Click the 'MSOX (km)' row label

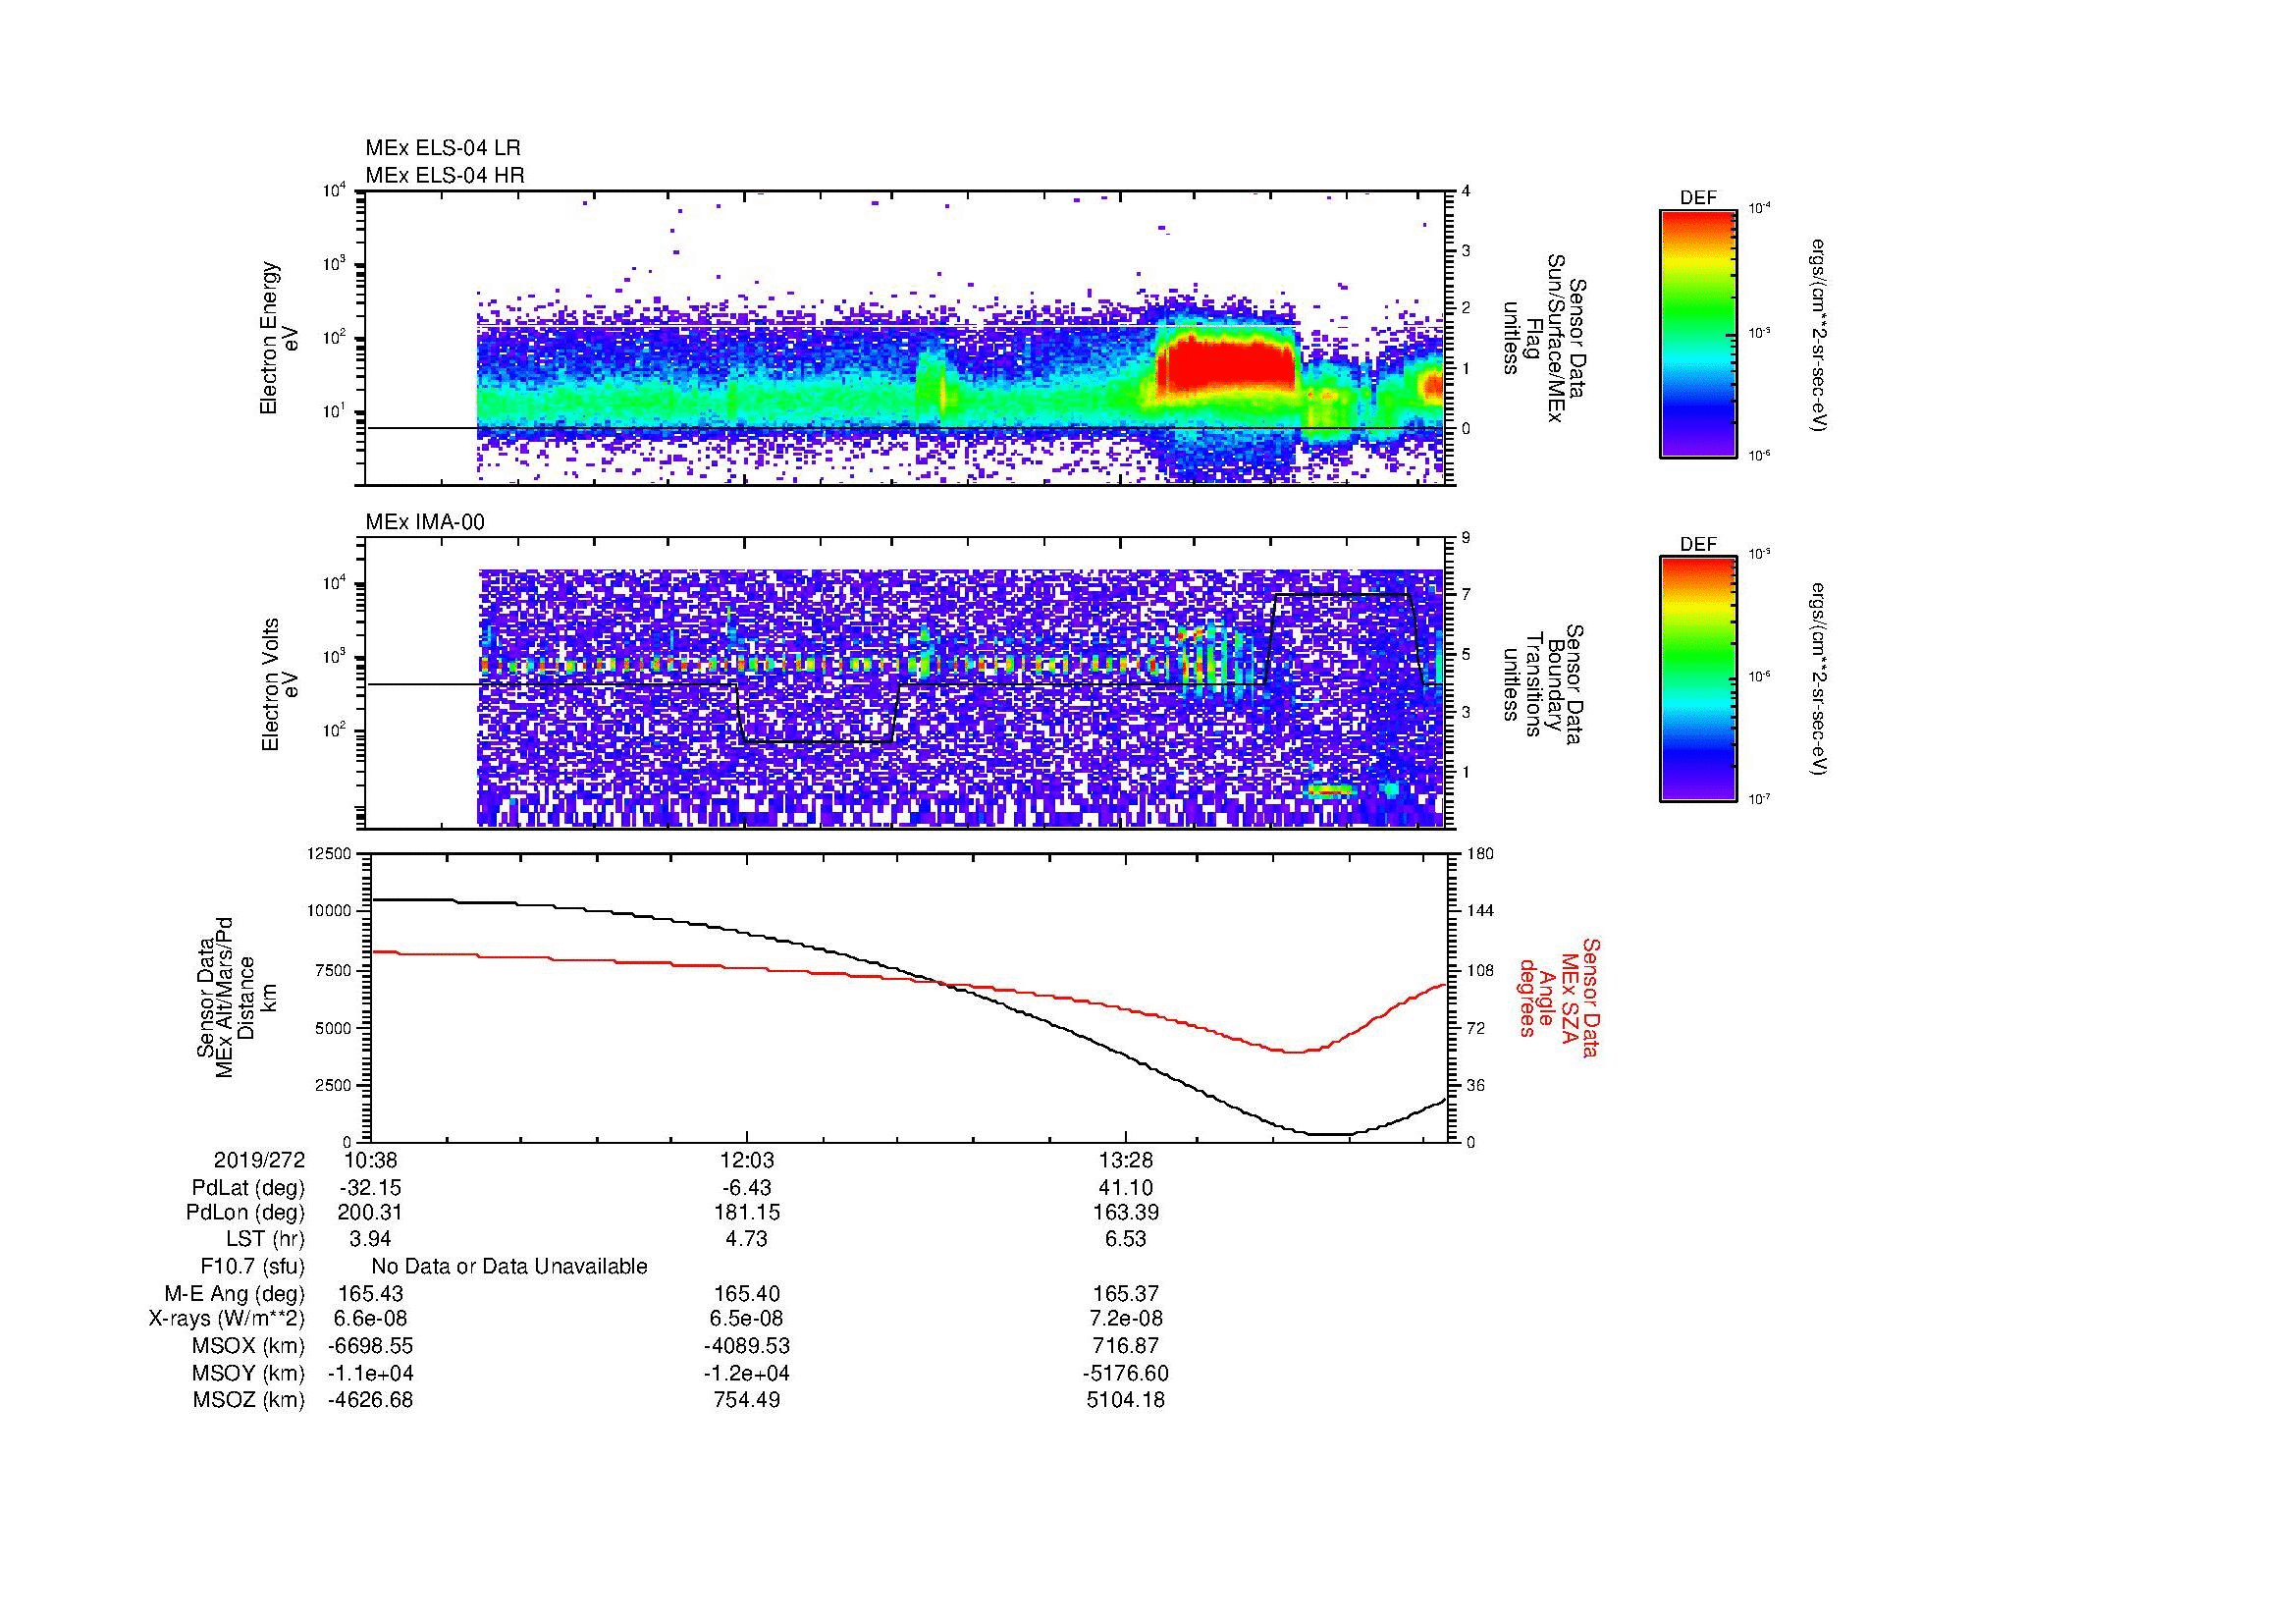point(249,1346)
